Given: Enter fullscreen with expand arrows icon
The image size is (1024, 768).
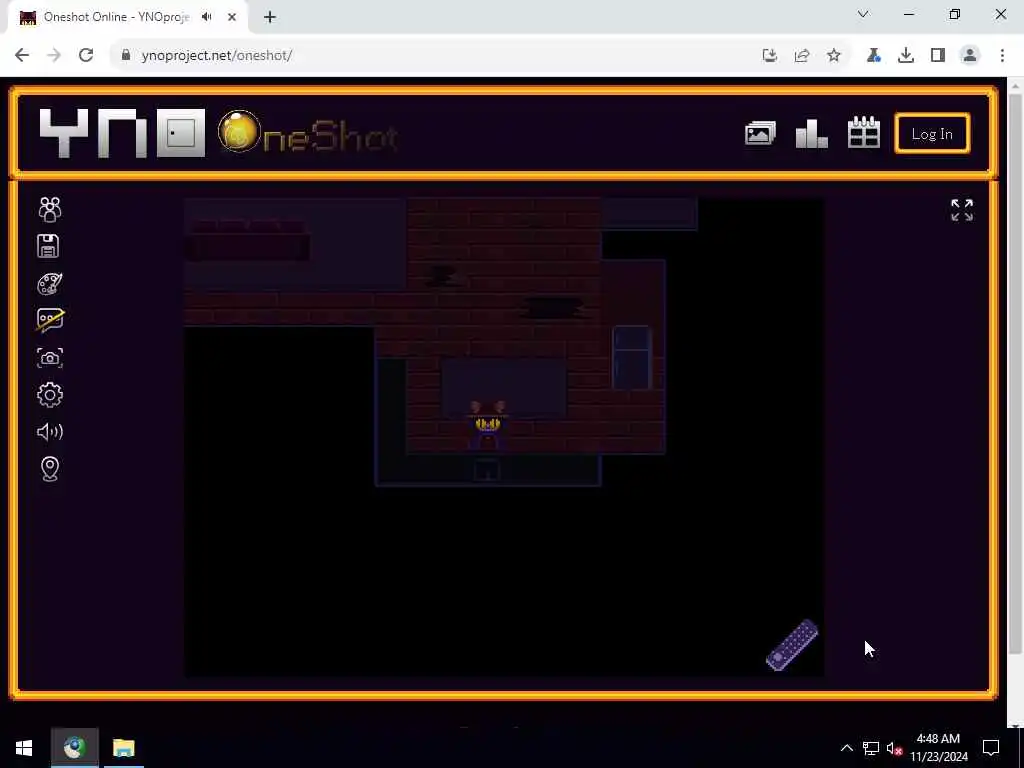Looking at the screenshot, I should 962,210.
